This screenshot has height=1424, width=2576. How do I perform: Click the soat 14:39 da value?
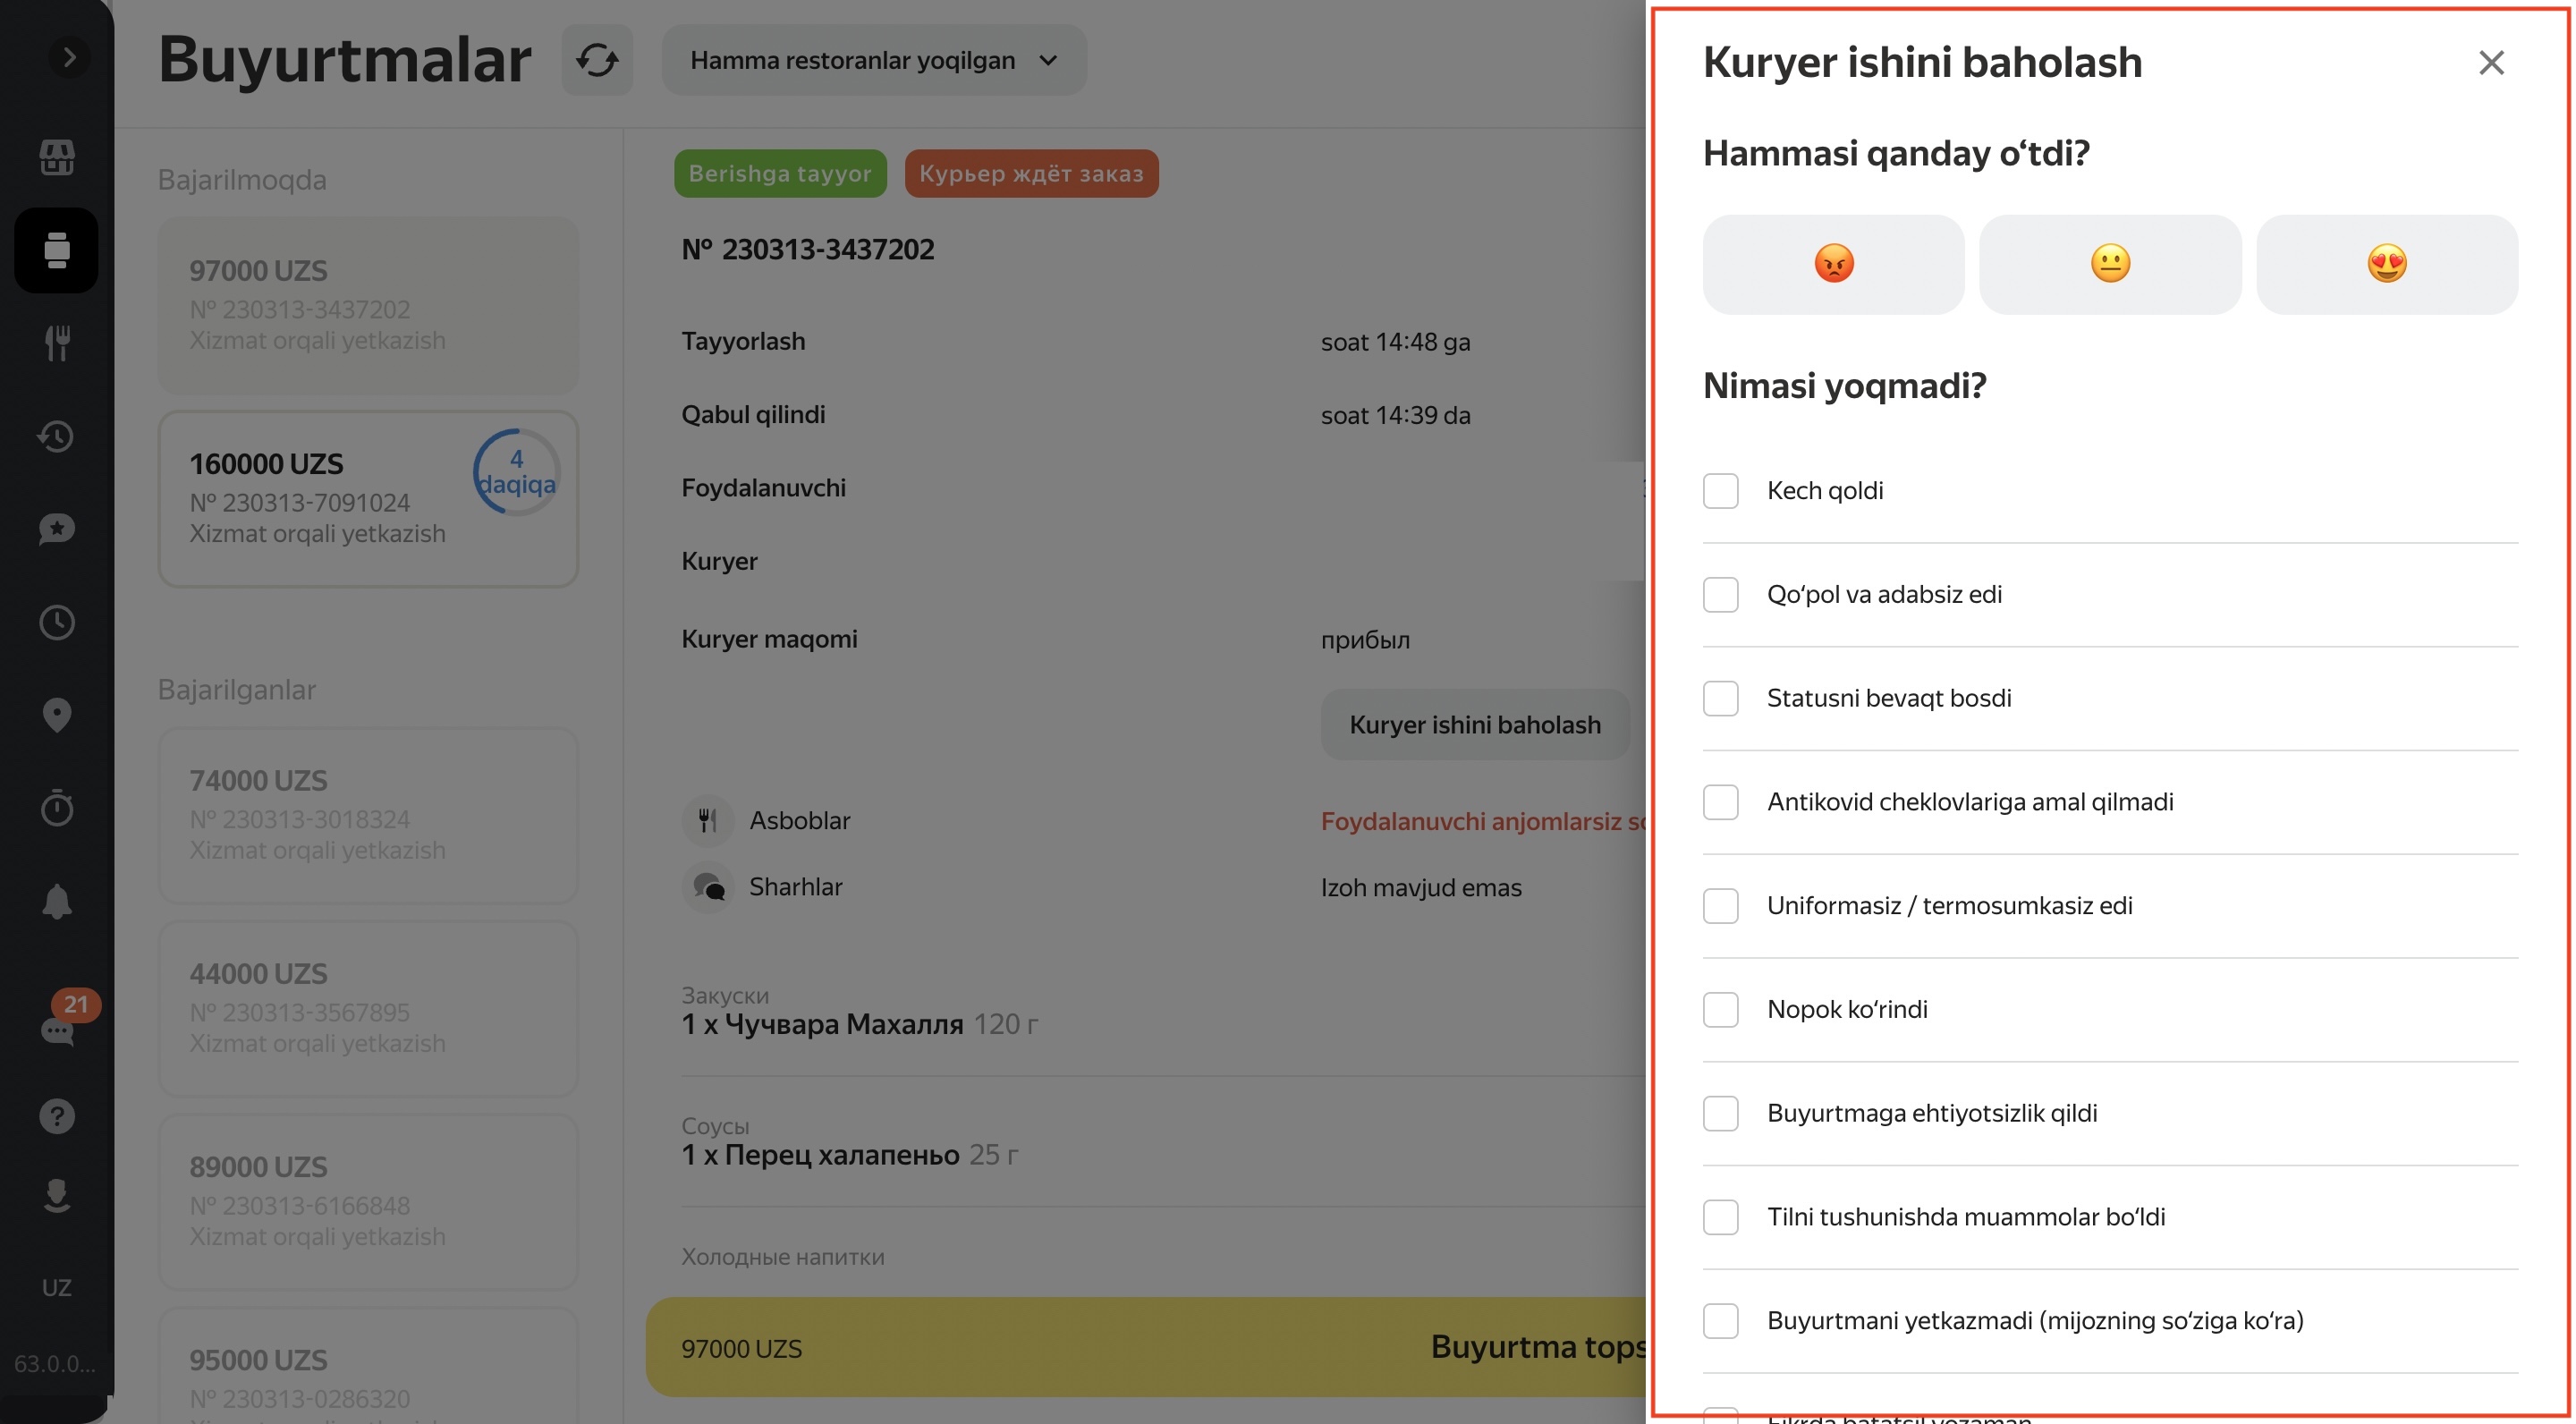pos(1395,415)
